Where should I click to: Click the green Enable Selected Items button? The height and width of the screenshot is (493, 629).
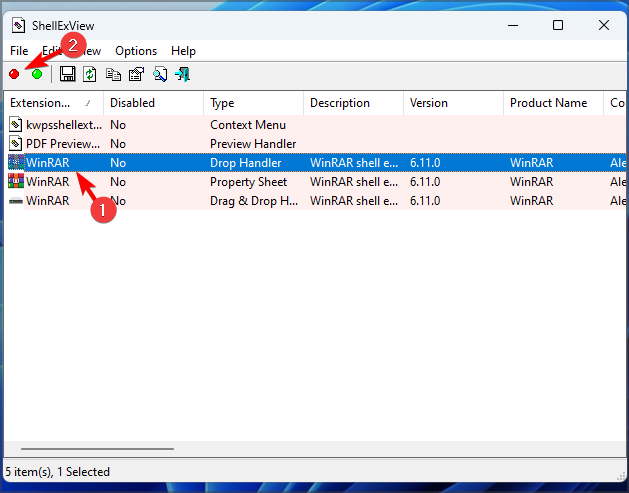[37, 74]
